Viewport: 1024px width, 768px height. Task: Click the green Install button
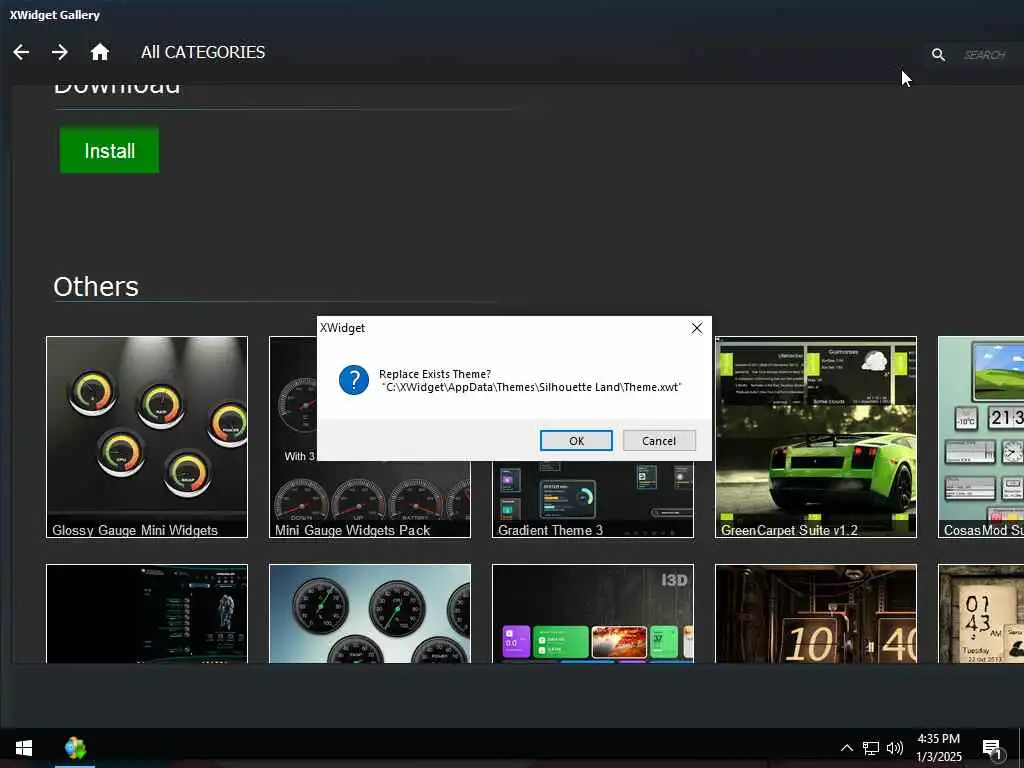(109, 150)
